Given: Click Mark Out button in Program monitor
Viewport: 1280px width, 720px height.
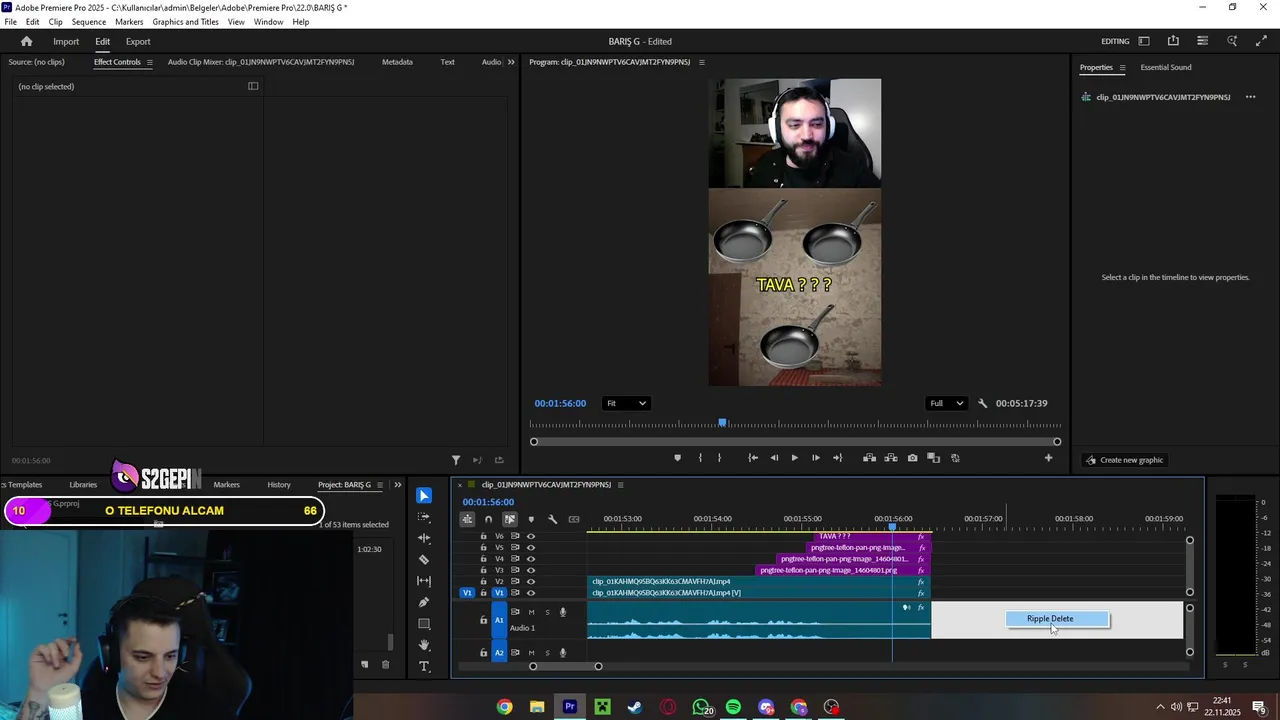Looking at the screenshot, I should [719, 458].
